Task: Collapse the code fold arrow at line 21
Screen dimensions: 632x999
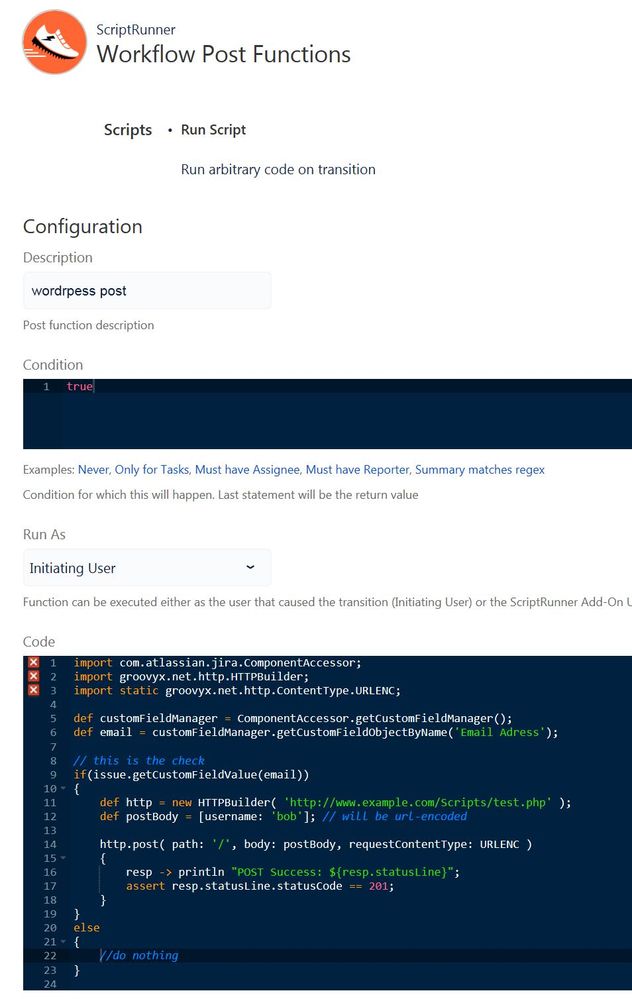Action: pyautogui.click(x=63, y=942)
